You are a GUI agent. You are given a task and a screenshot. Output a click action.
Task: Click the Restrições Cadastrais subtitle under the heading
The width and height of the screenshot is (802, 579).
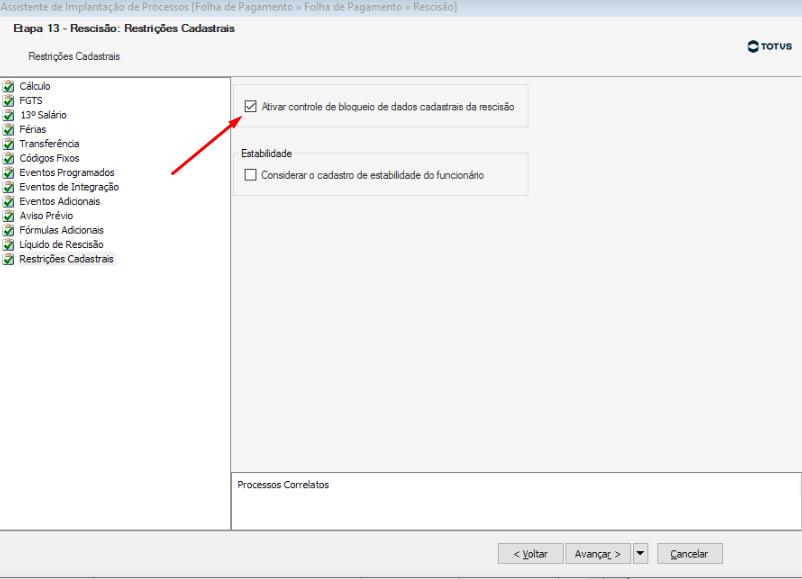click(74, 56)
